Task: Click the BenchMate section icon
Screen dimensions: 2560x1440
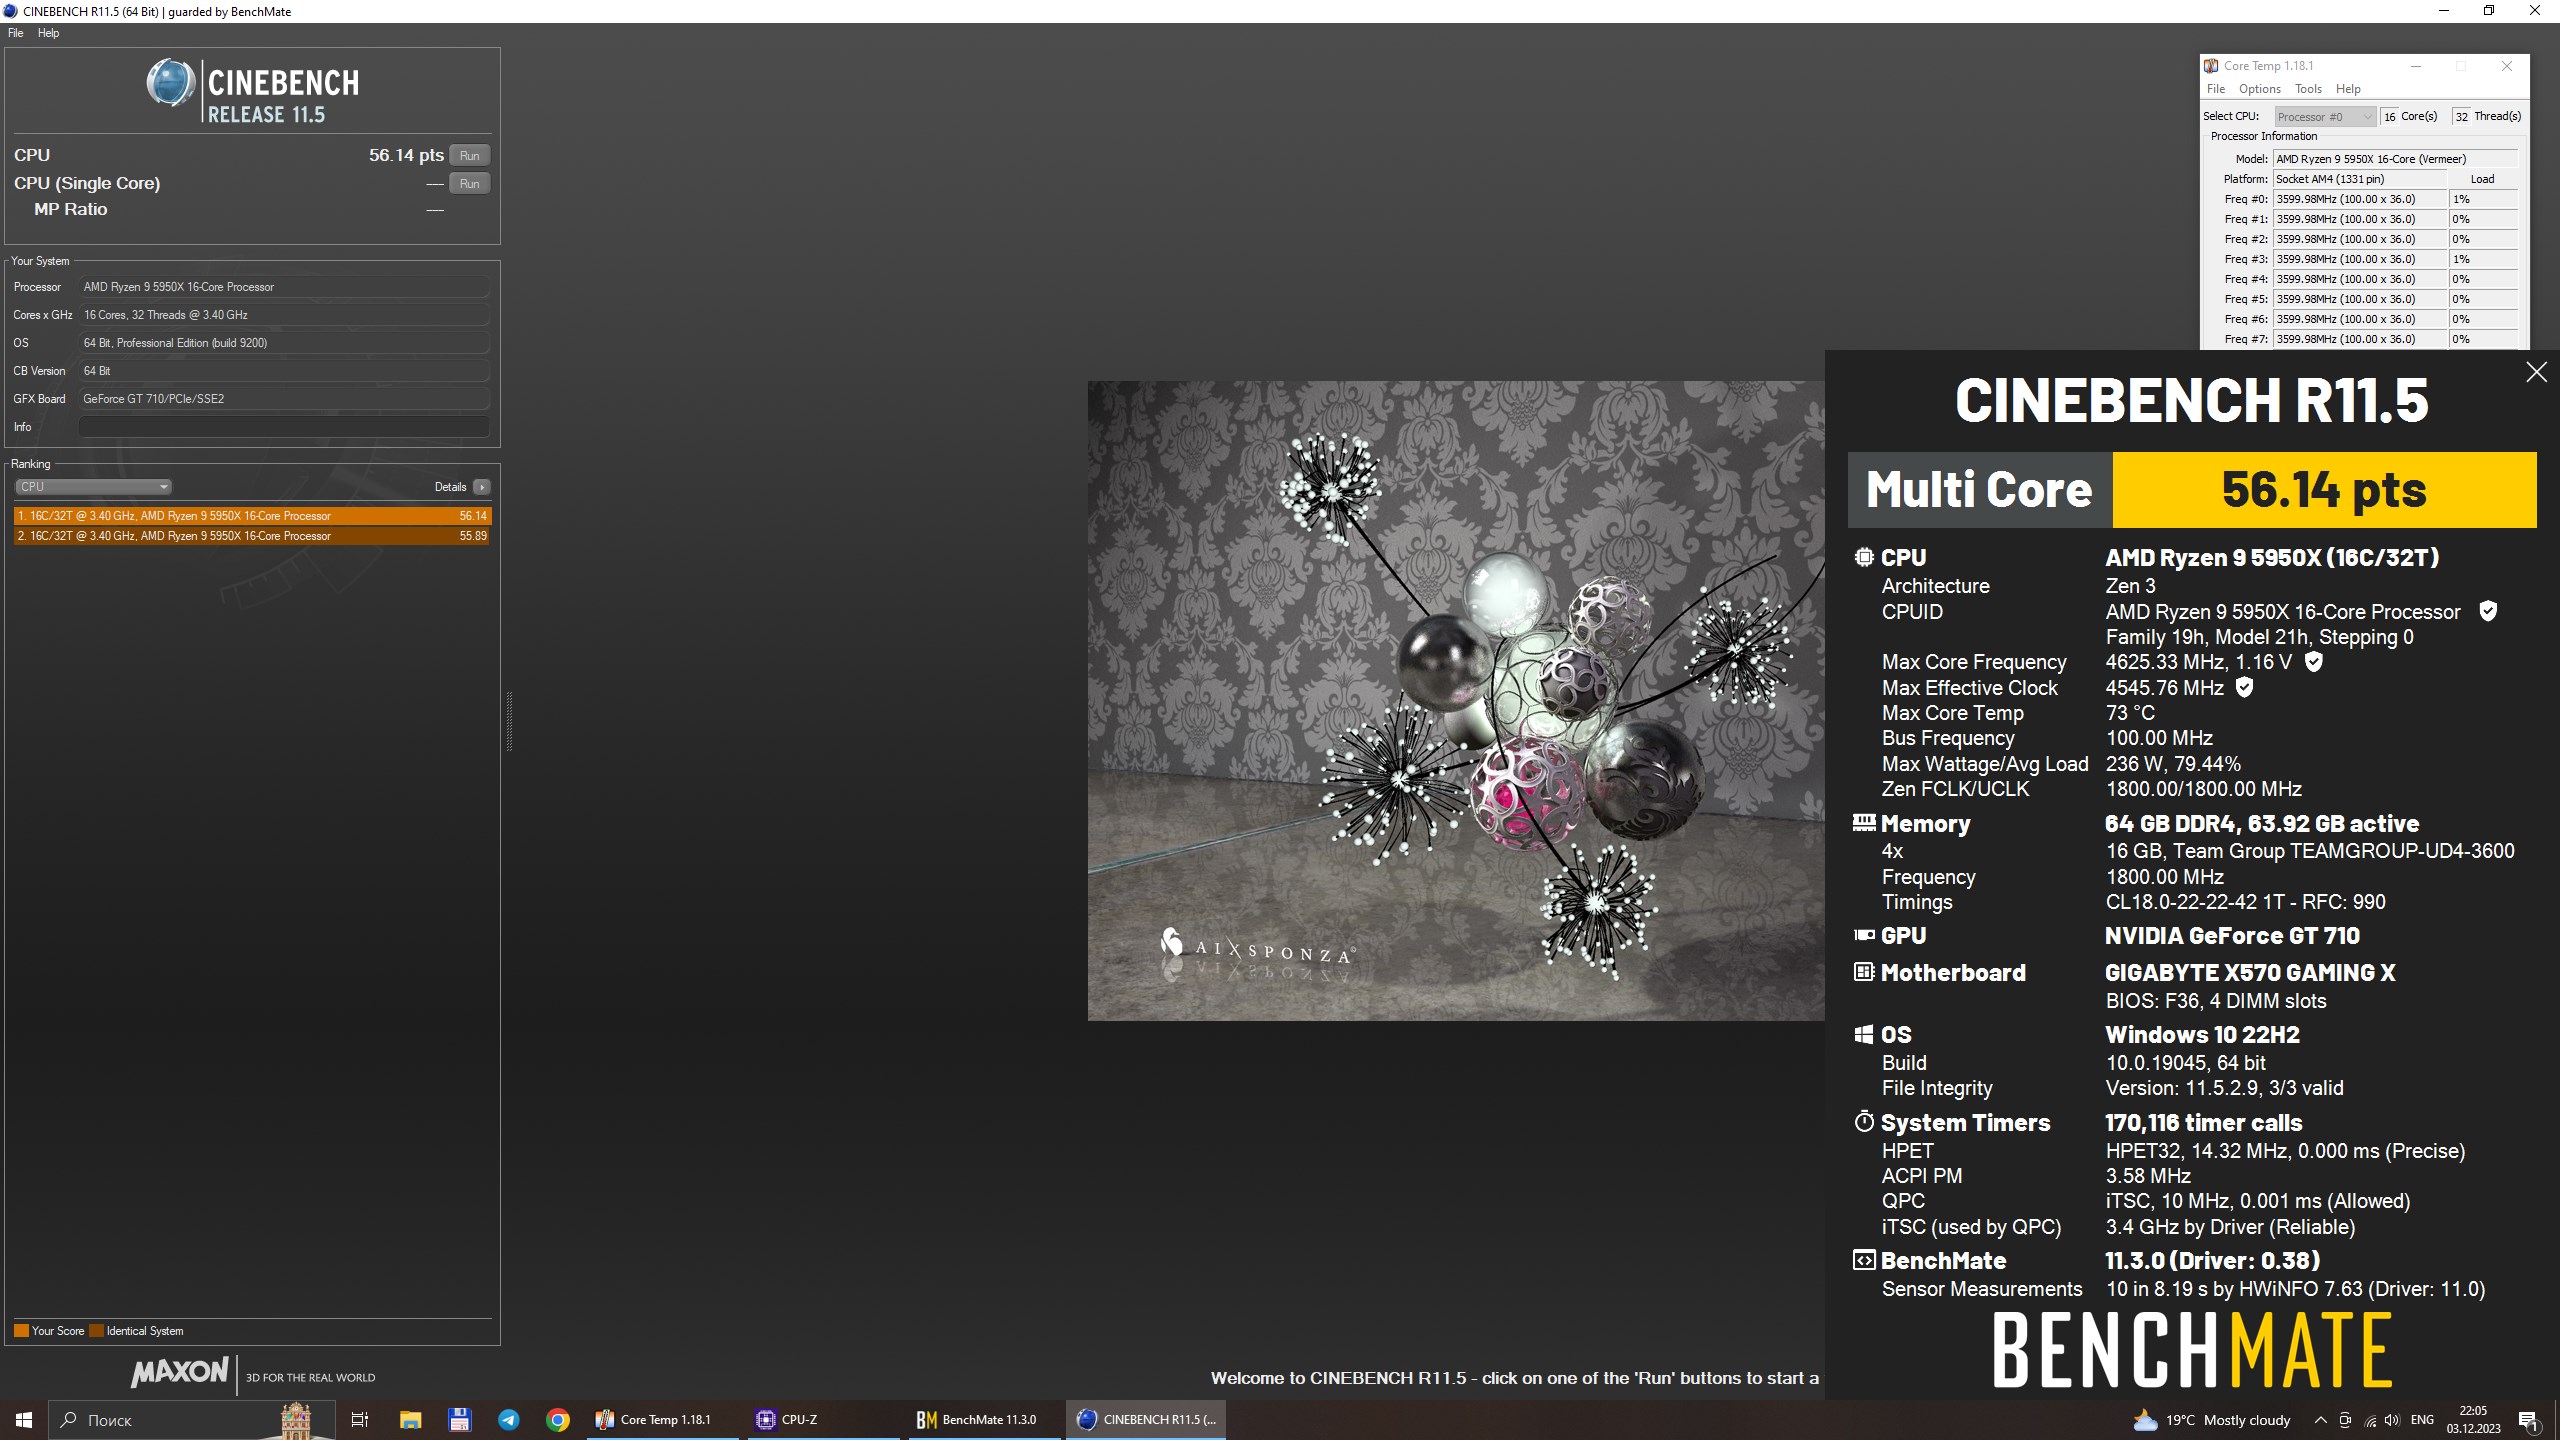Action: pos(1864,1260)
